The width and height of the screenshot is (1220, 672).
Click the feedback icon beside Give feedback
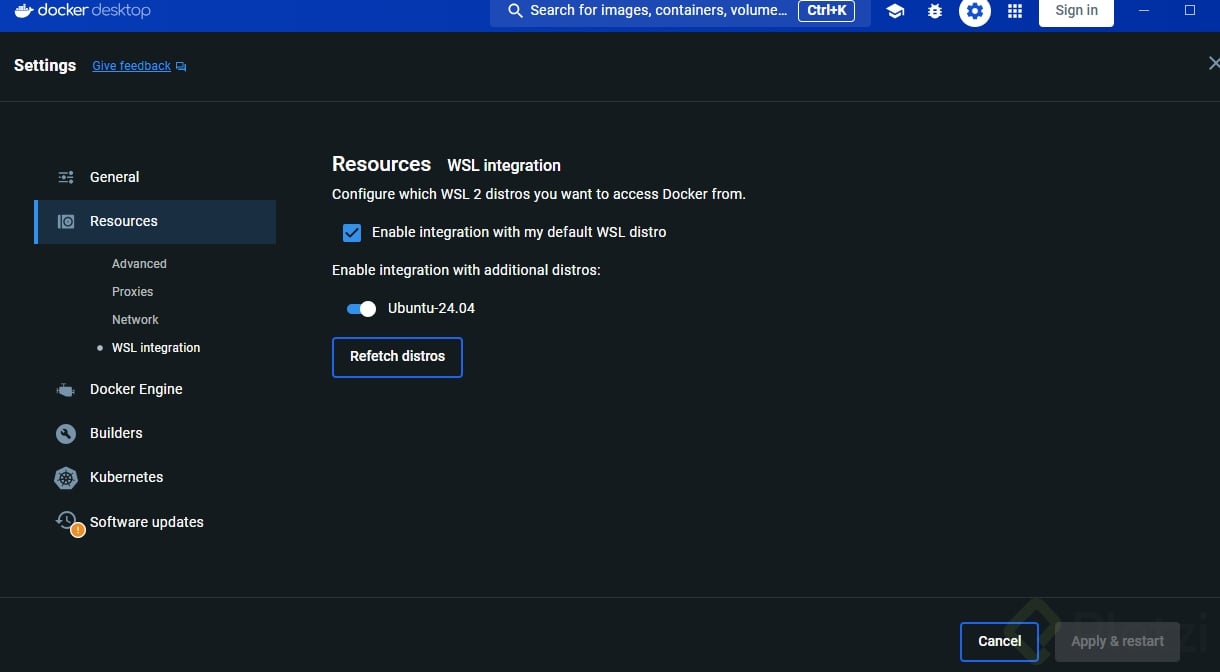[181, 66]
